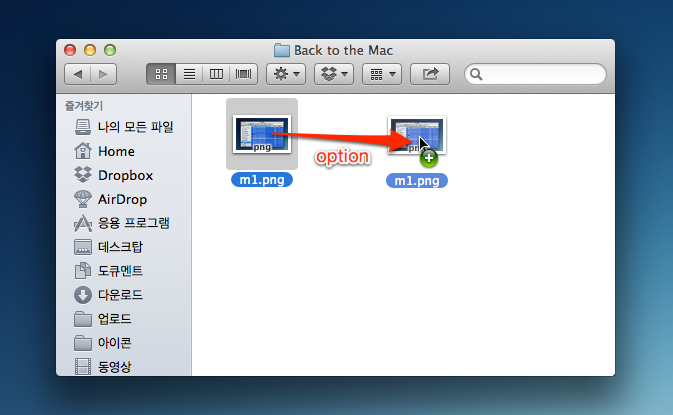
Task: Click into the Finder search field
Action: coord(535,74)
